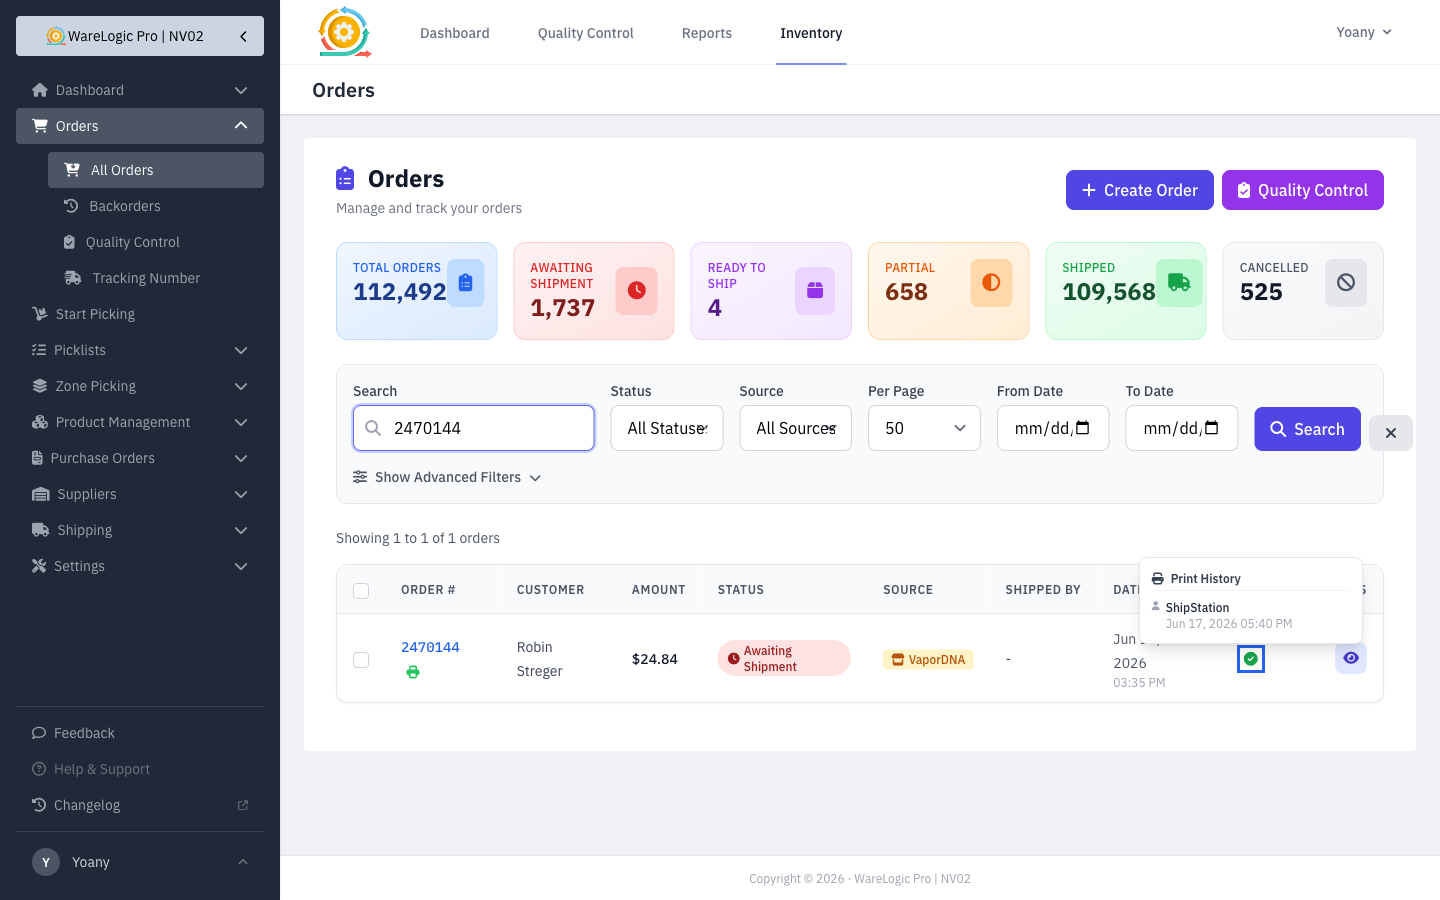Image resolution: width=1440 pixels, height=900 pixels.
Task: Expand Show Advanced Filters
Action: [x=447, y=478]
